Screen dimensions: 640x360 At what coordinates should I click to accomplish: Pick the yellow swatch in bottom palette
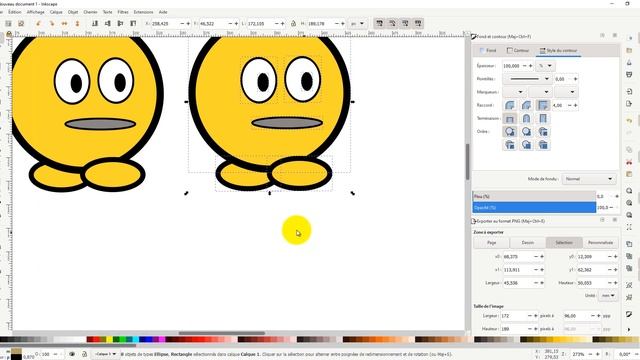109,339
